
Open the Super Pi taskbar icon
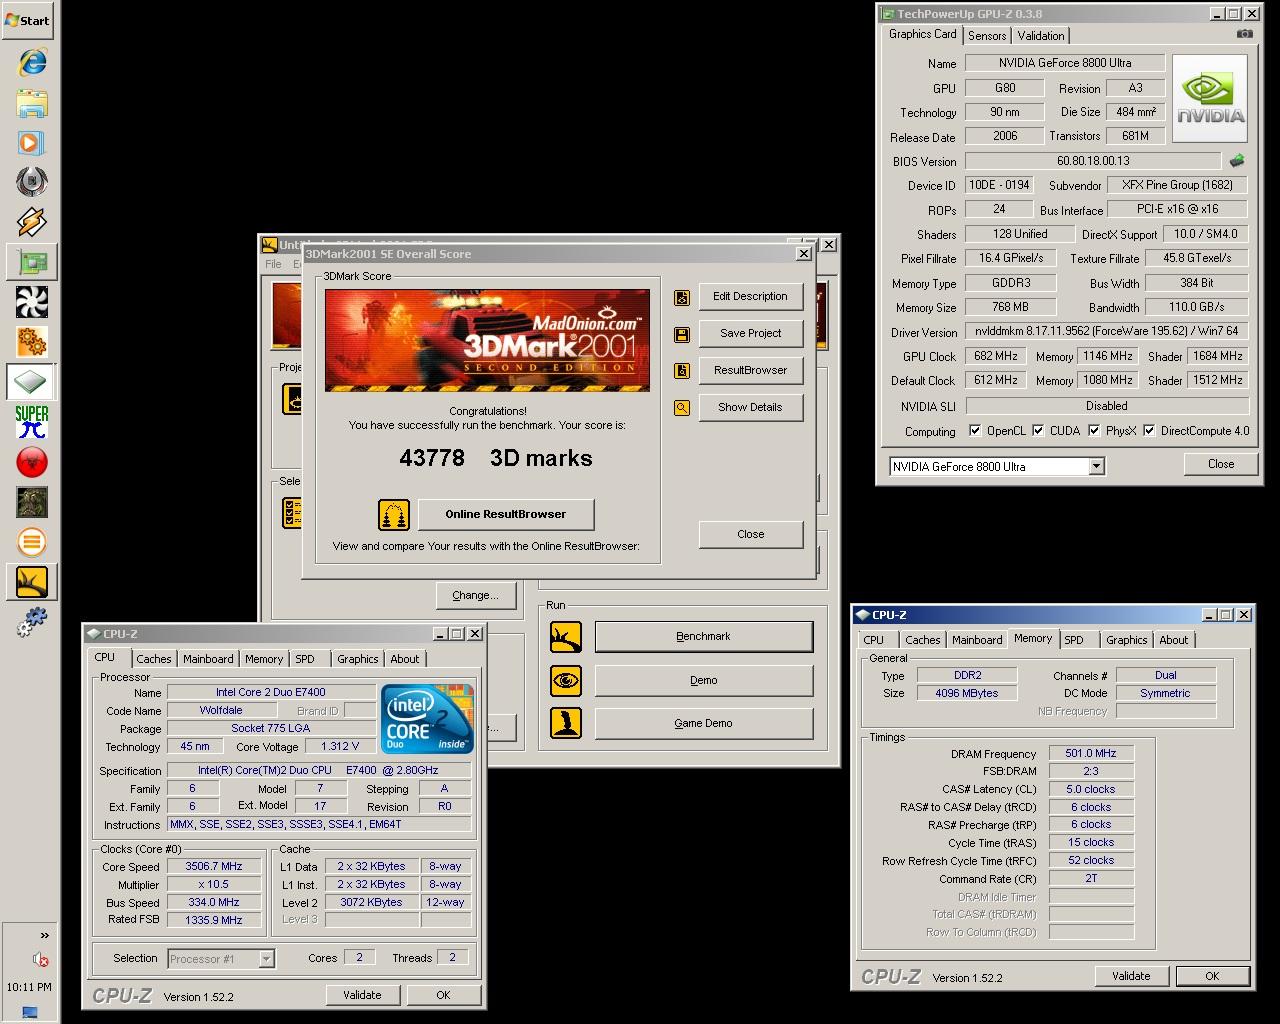coord(31,422)
